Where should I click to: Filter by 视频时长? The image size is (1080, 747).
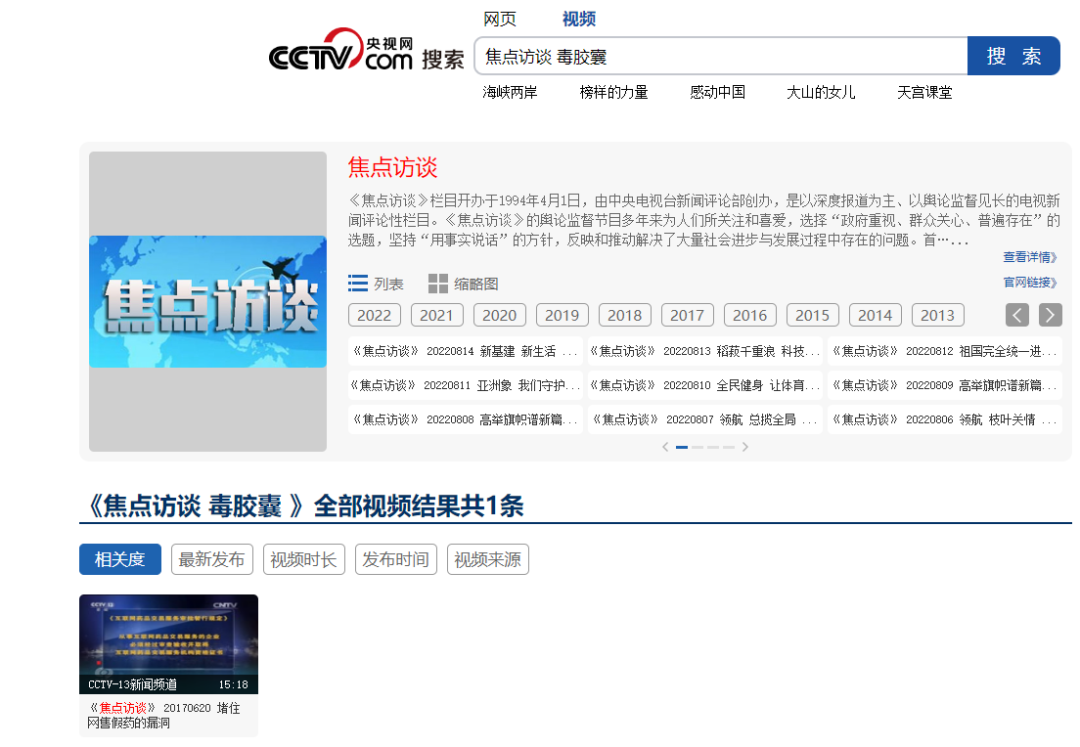coord(304,560)
